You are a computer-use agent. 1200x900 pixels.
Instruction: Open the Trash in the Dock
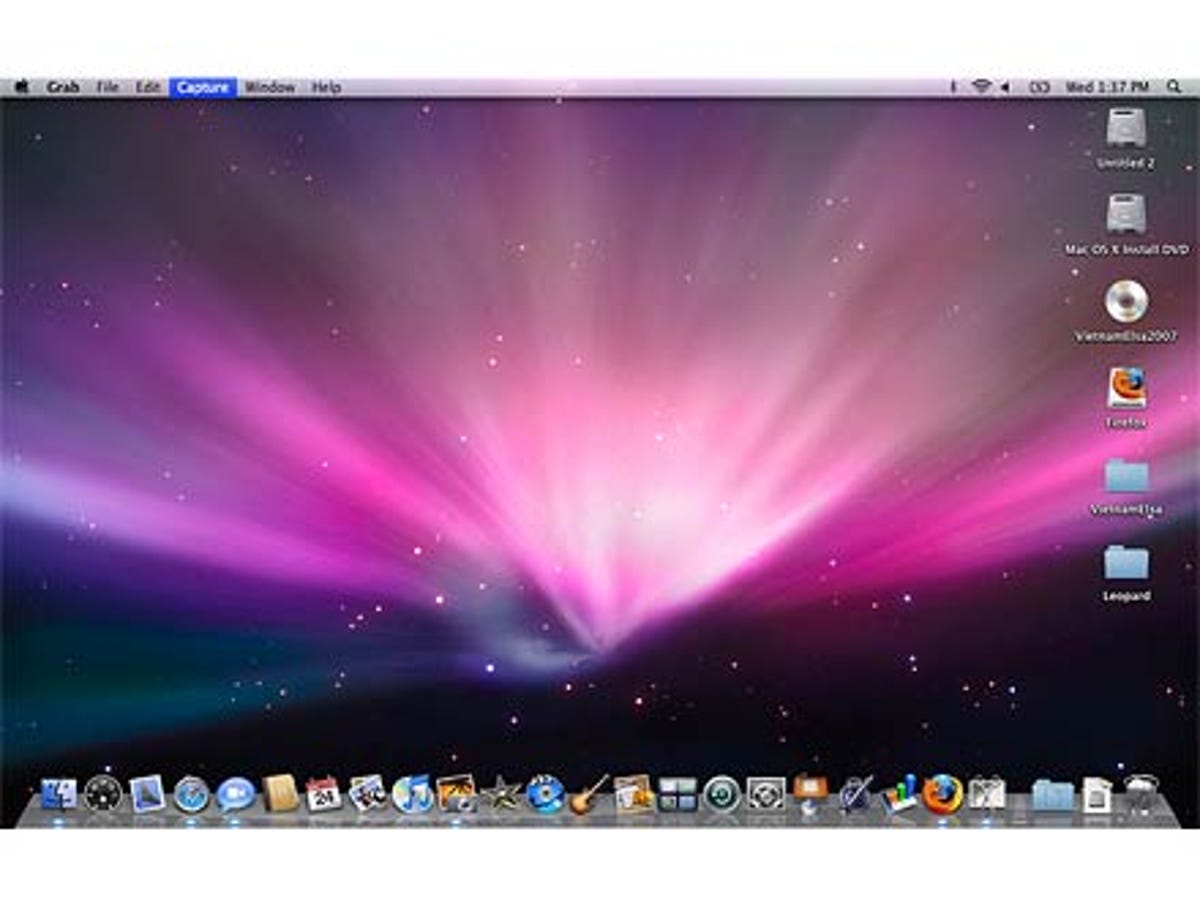(1140, 794)
